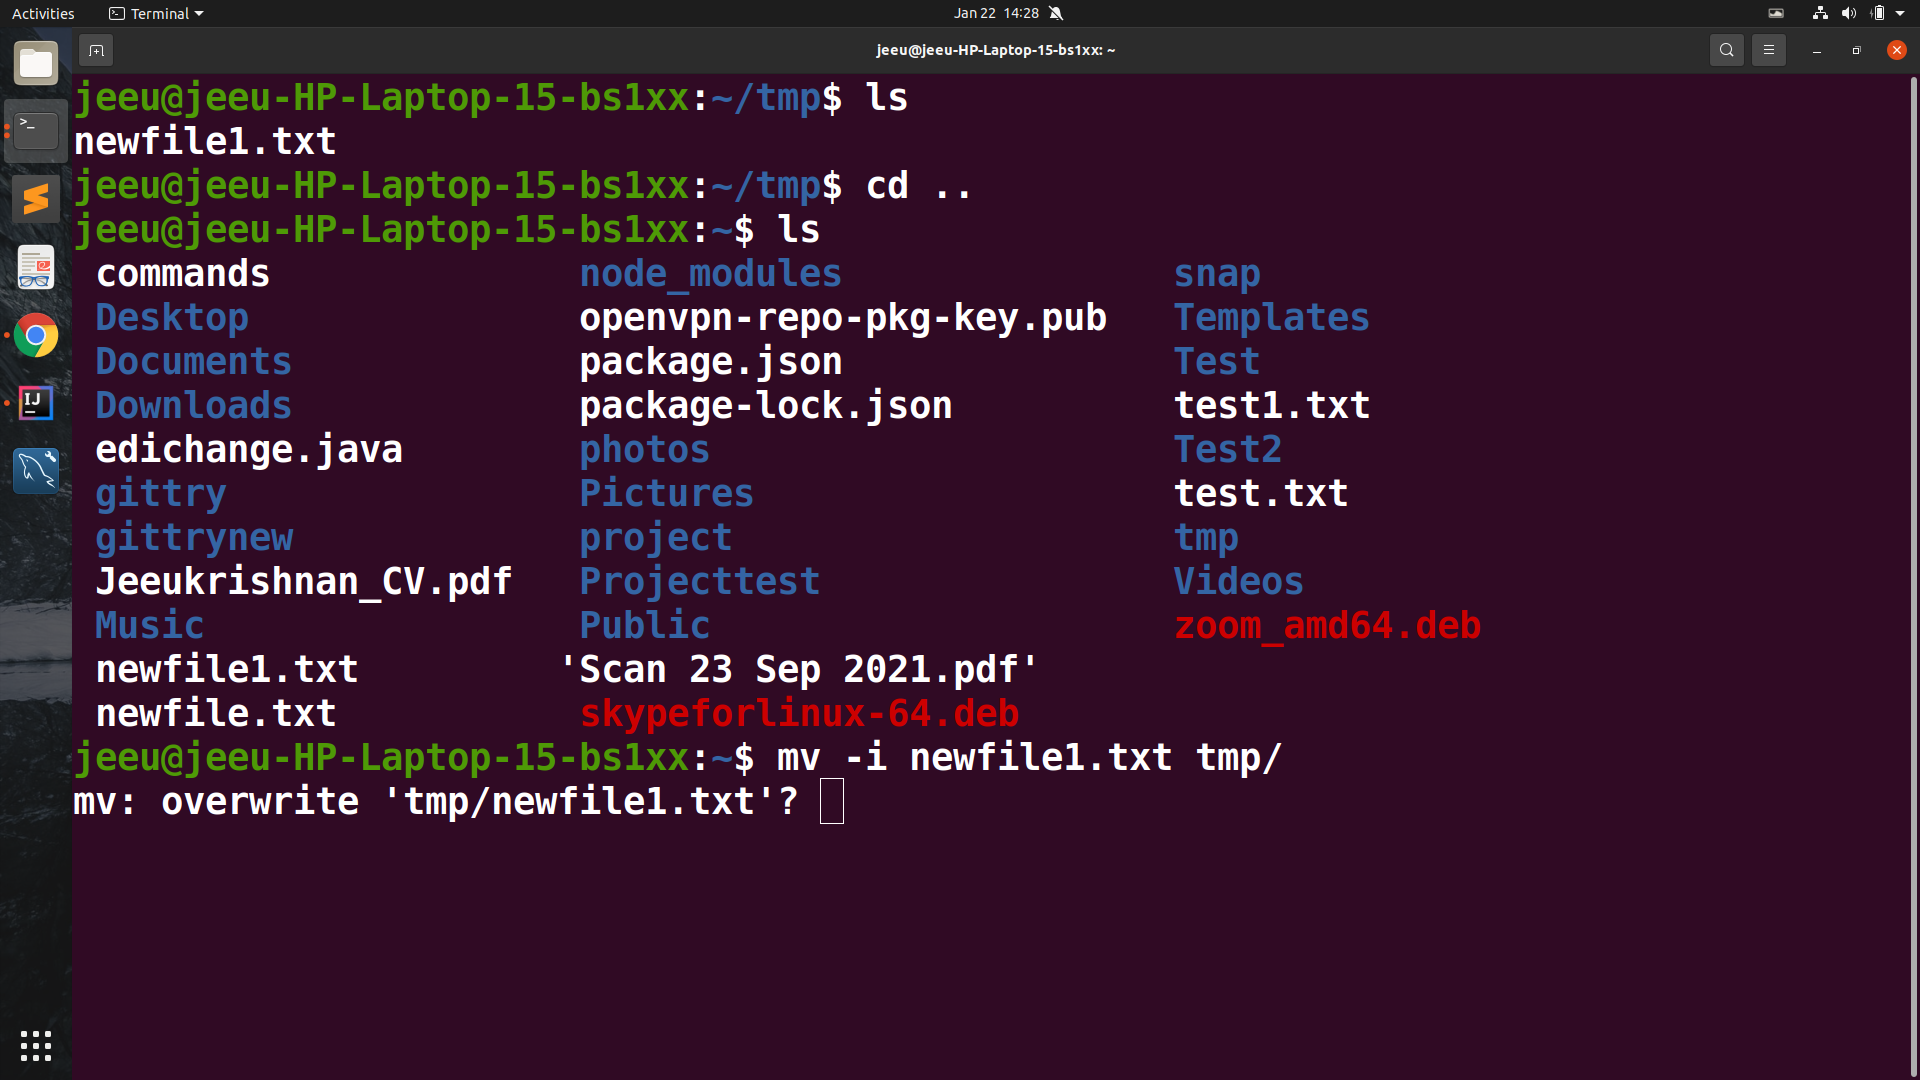Viewport: 1920px width, 1080px height.
Task: Click Activities in the top bar
Action: (x=43, y=13)
